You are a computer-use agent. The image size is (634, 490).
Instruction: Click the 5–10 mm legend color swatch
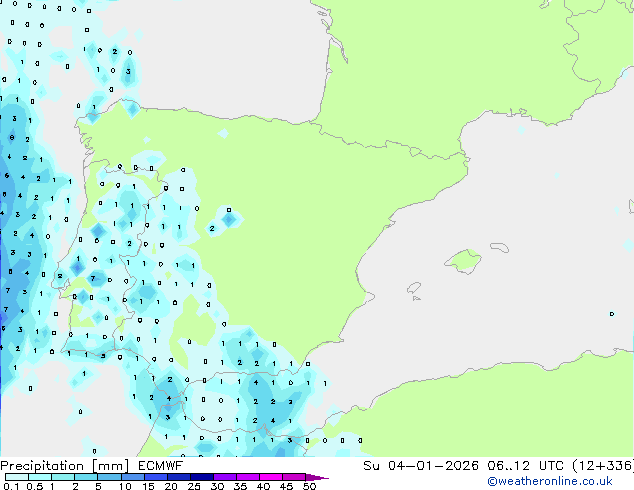click(x=109, y=477)
